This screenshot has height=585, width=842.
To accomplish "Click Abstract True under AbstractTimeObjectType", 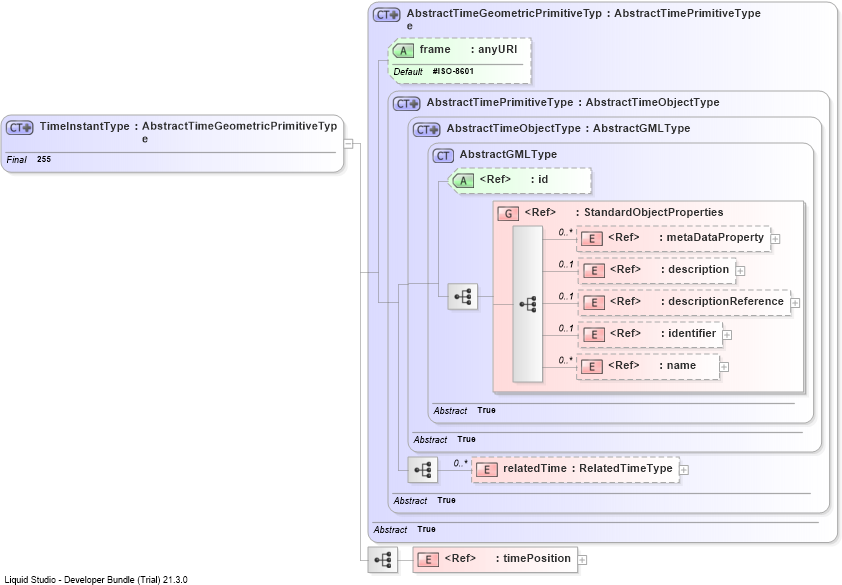I will click(x=445, y=439).
